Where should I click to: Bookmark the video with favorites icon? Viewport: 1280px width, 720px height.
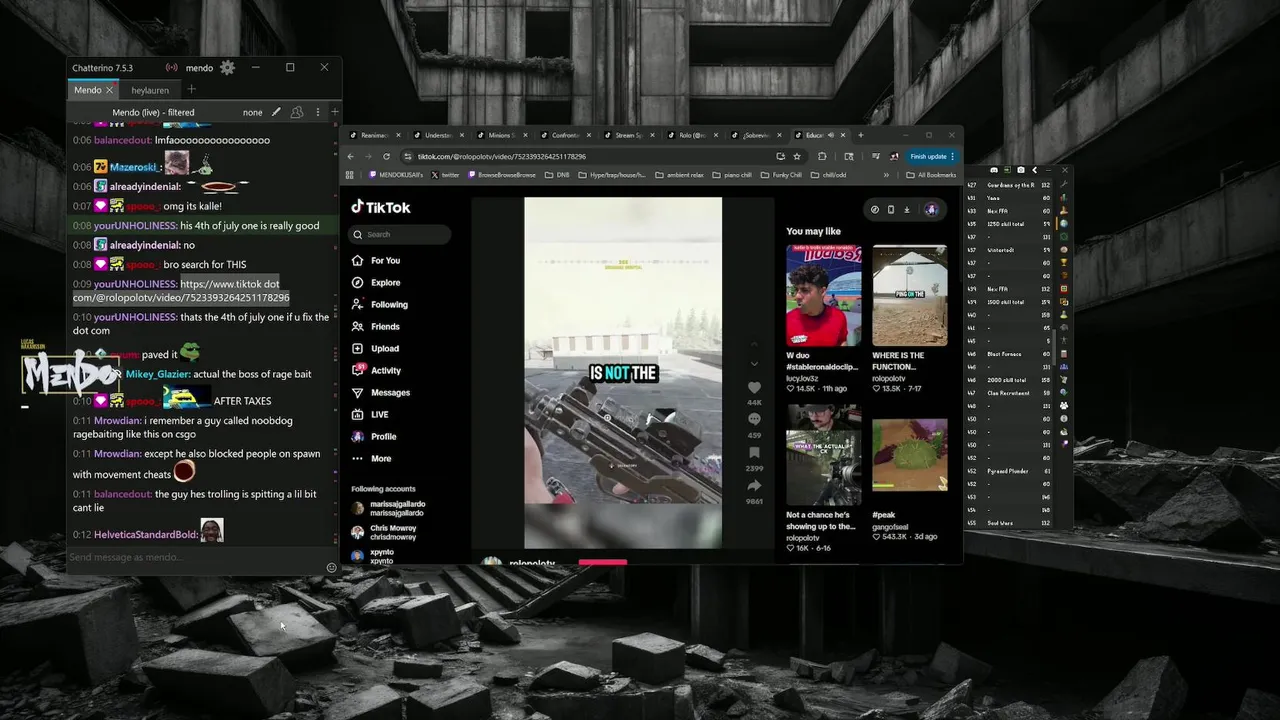click(x=754, y=453)
